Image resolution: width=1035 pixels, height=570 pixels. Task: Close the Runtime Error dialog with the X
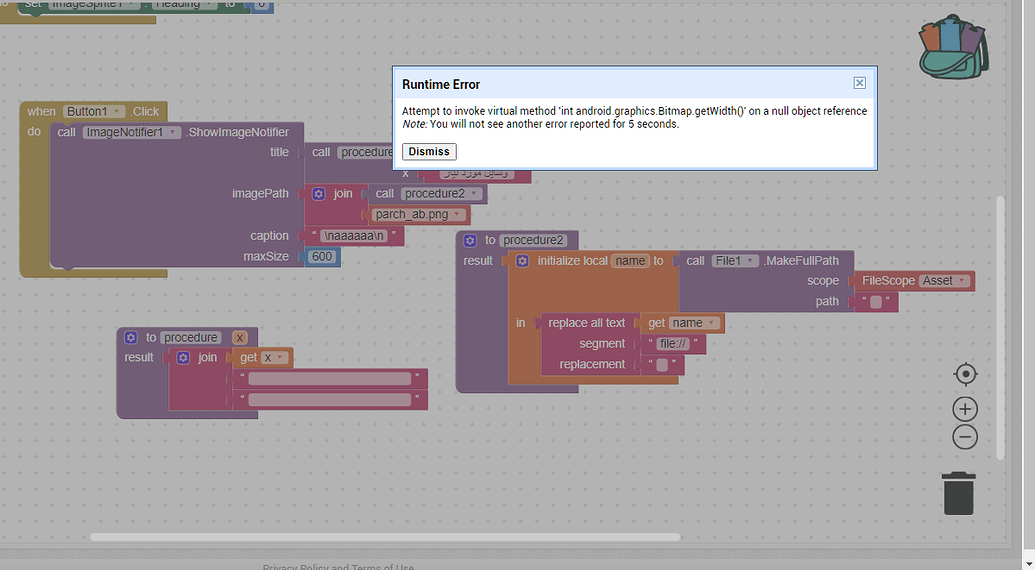pos(859,83)
